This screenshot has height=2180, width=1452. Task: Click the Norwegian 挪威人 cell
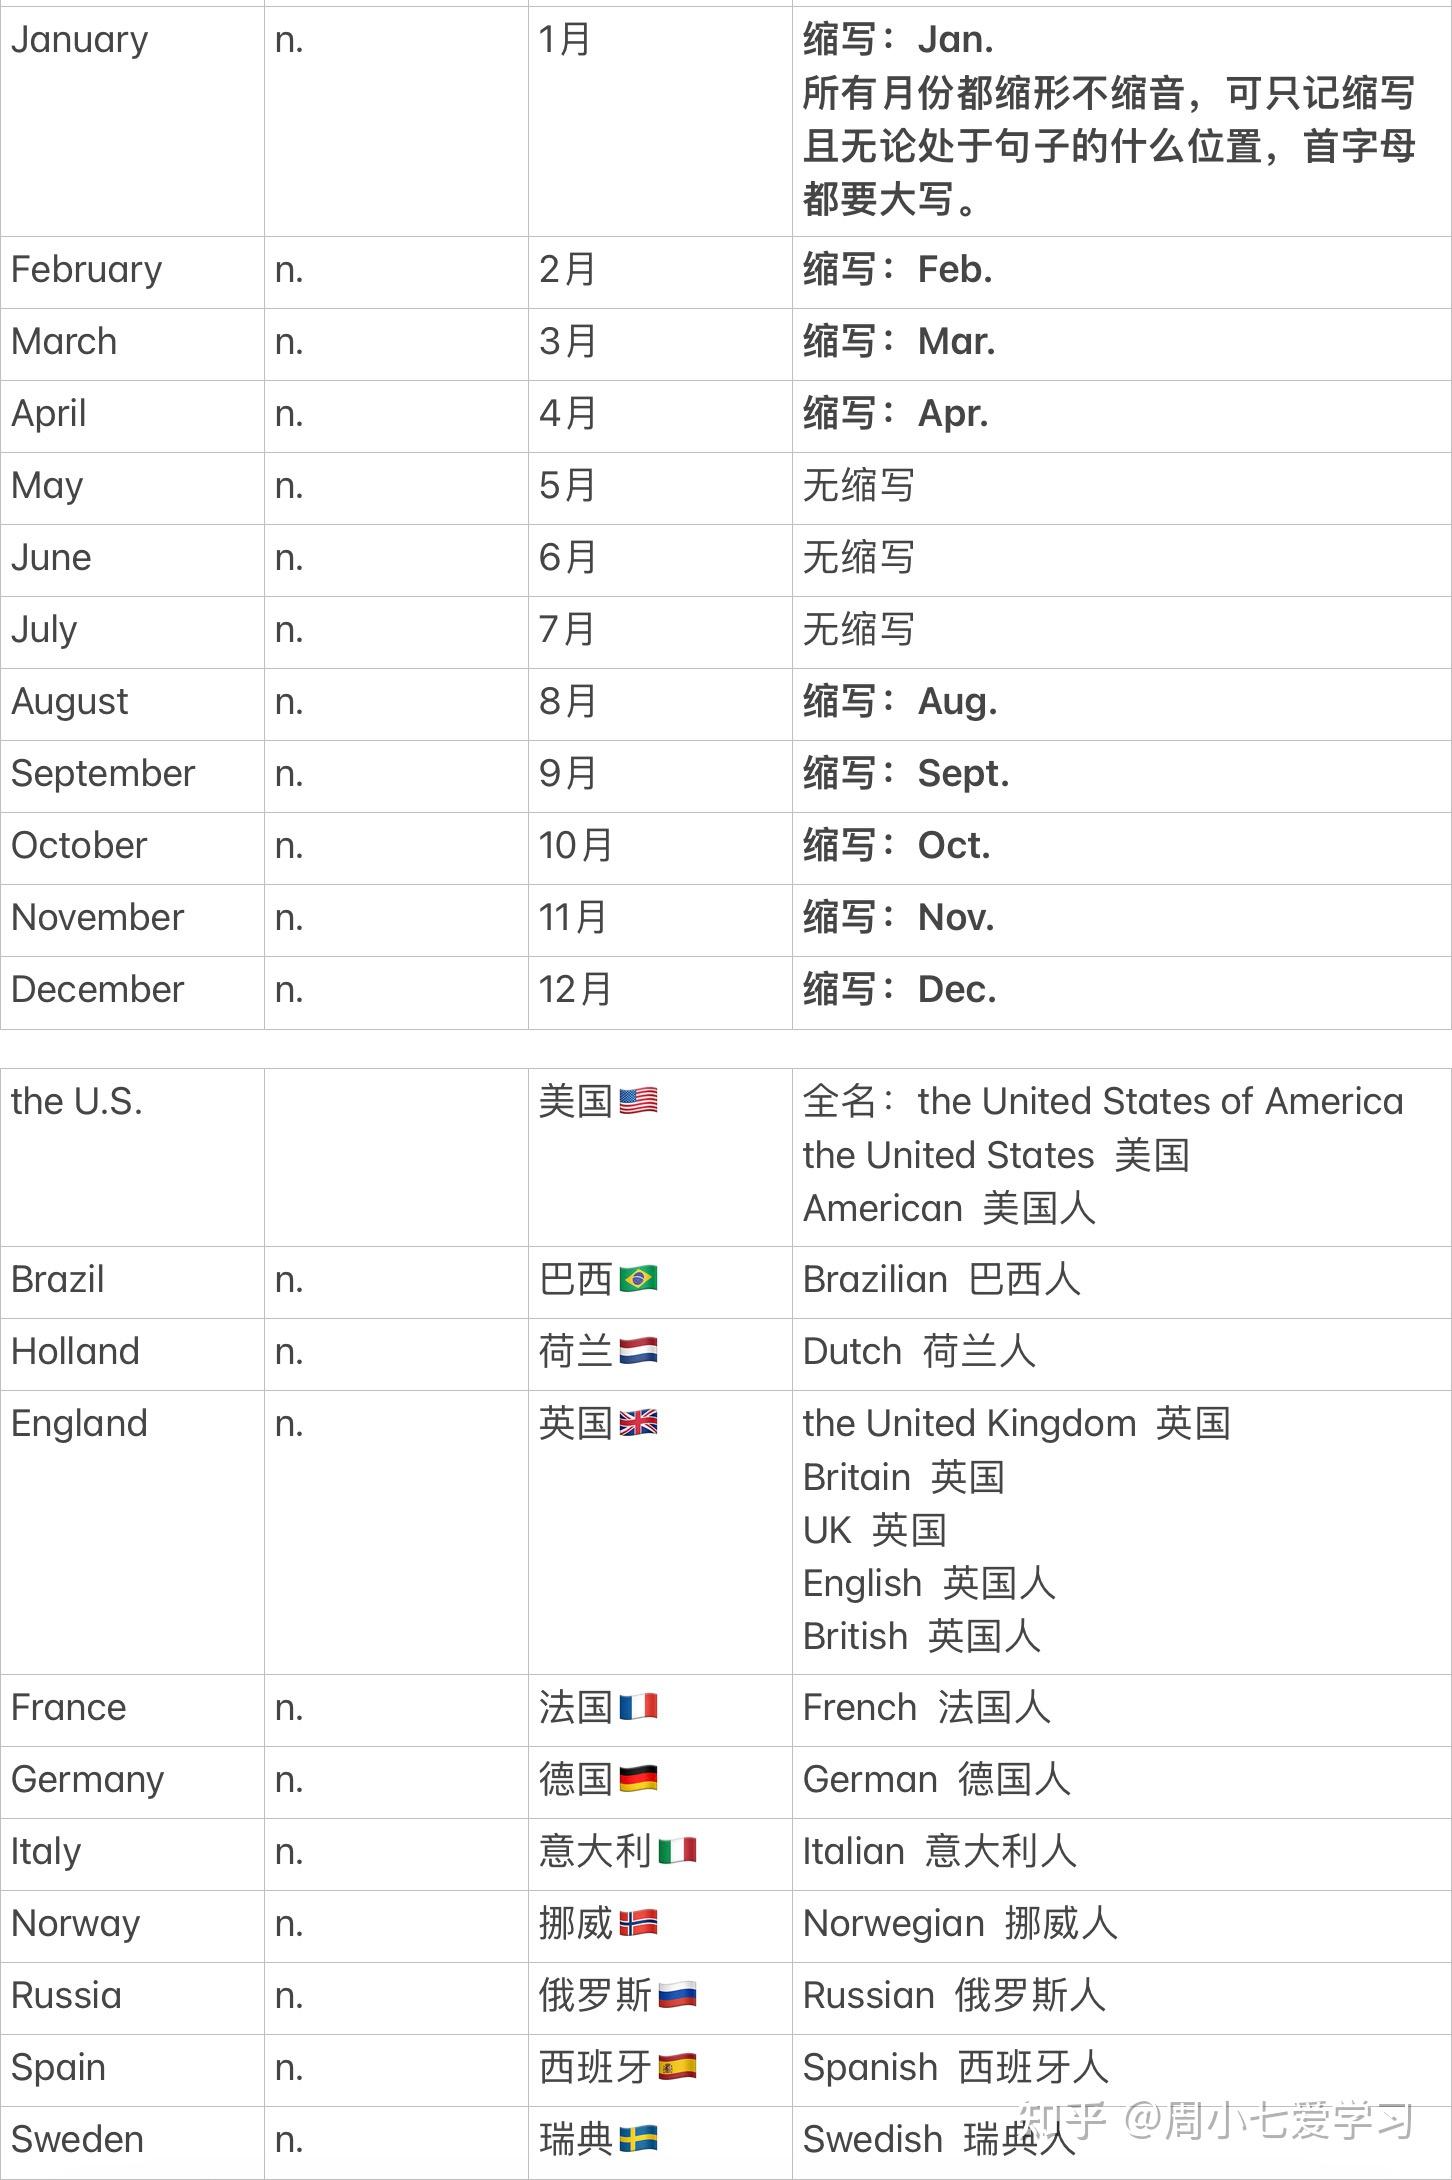tap(1121, 1923)
